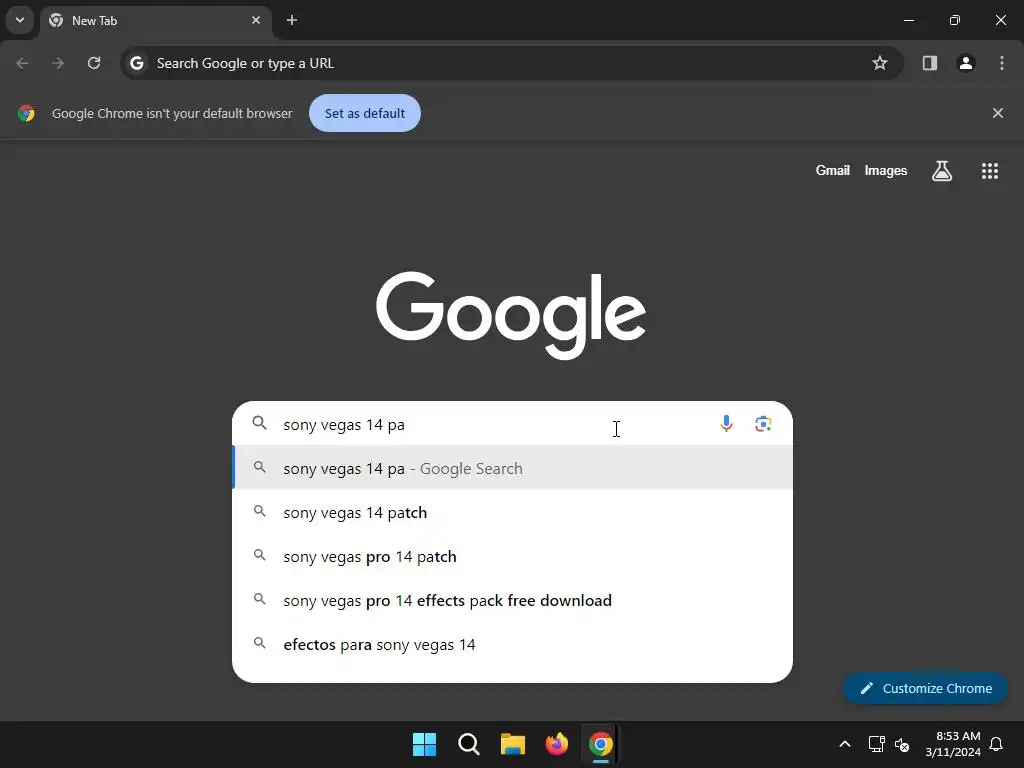Image resolution: width=1024 pixels, height=768 pixels.
Task: Open the Gmail link
Action: [832, 170]
